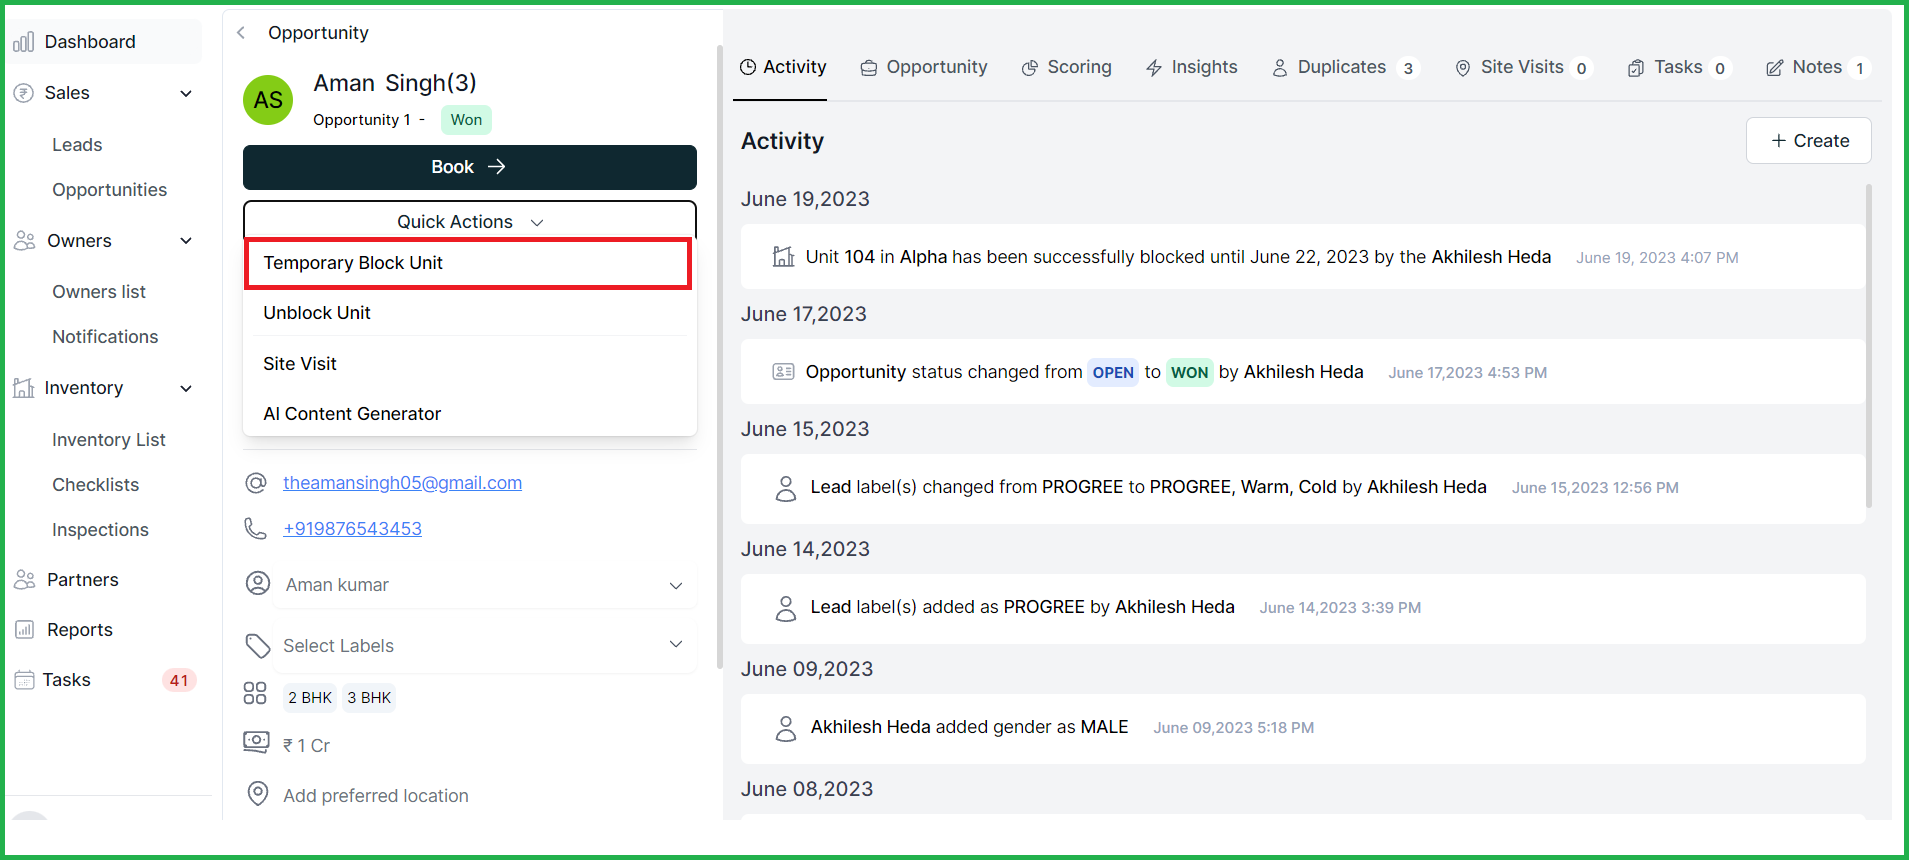Expand the Sales section chevron
1915x860 pixels.
point(186,94)
